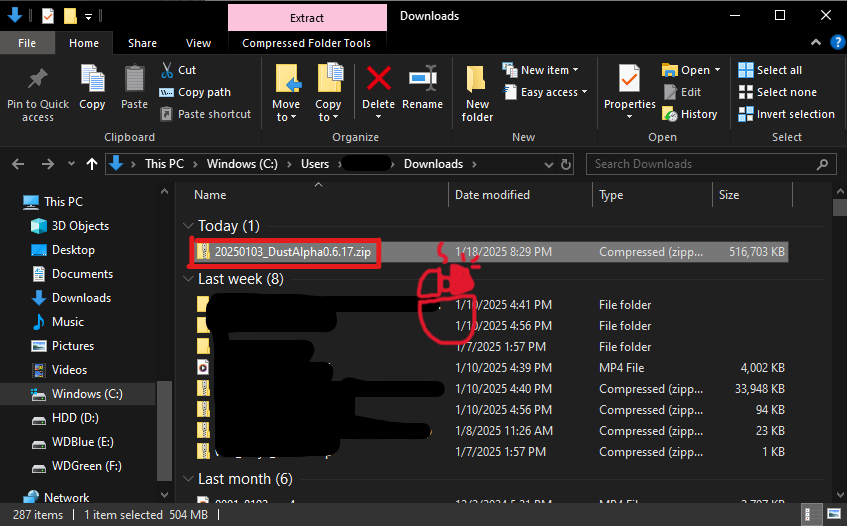The height and width of the screenshot is (526, 847).
Task: Open the New item dropdown
Action: click(540, 70)
